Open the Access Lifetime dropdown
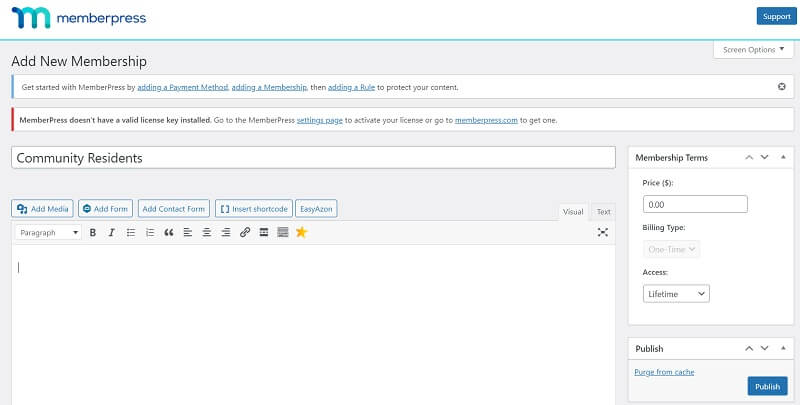The height and width of the screenshot is (405, 800). [x=676, y=294]
